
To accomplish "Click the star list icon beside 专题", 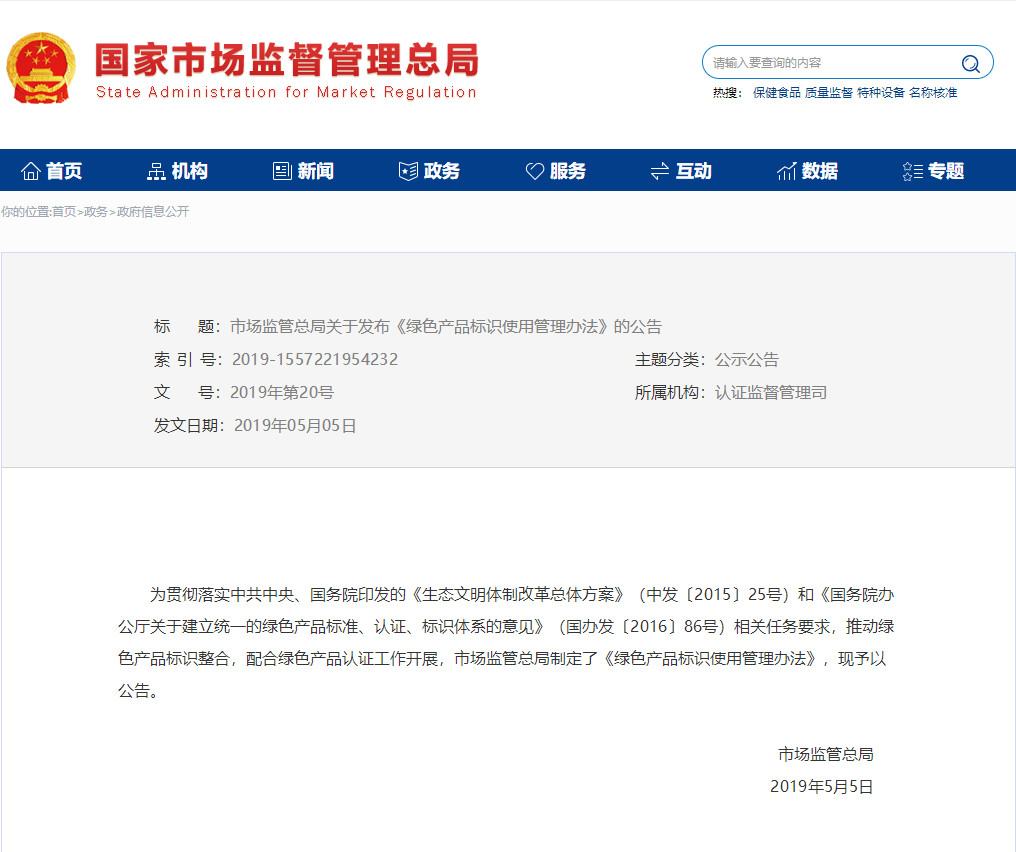I will (x=912, y=171).
